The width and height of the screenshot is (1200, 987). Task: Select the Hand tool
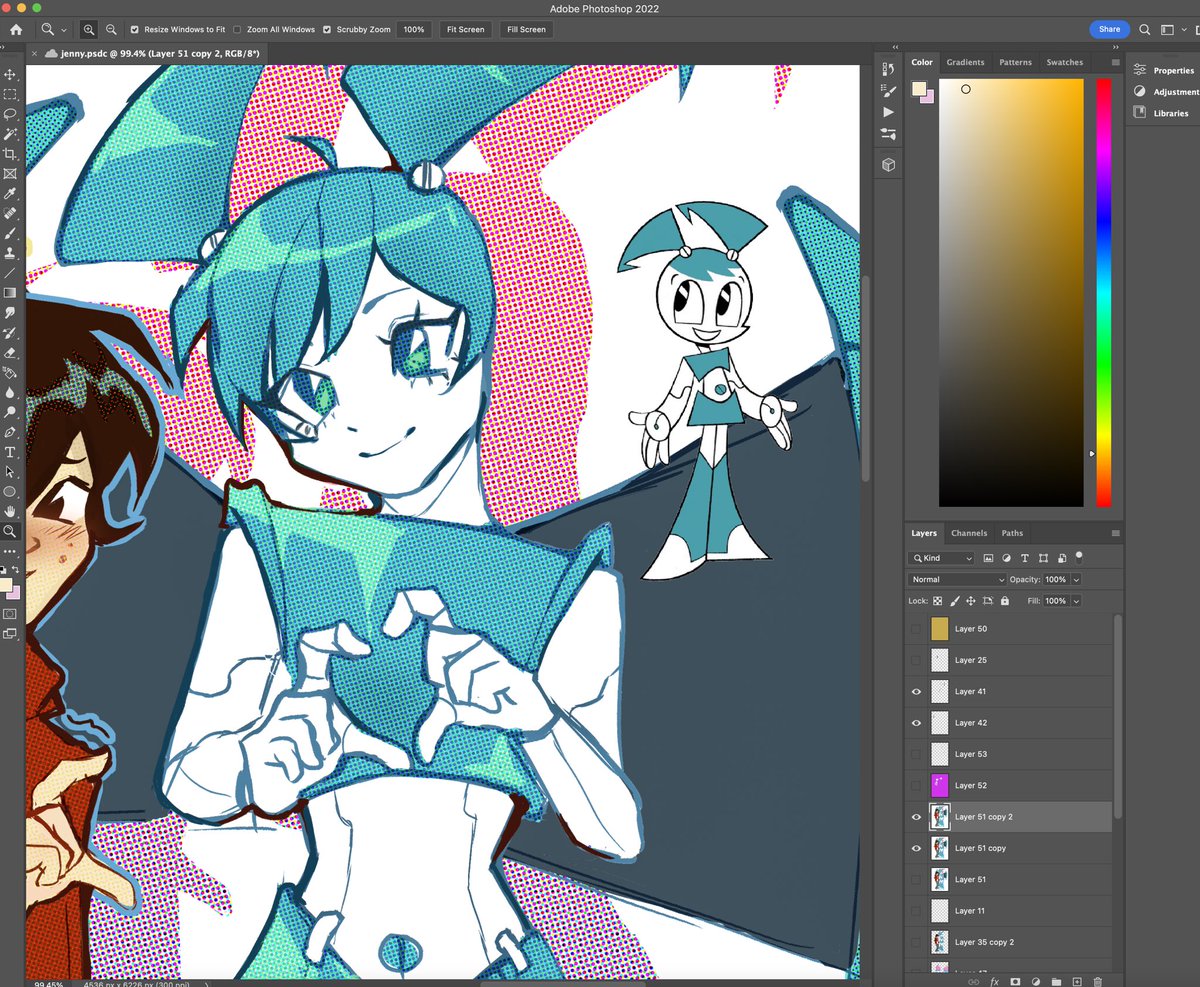(10, 511)
